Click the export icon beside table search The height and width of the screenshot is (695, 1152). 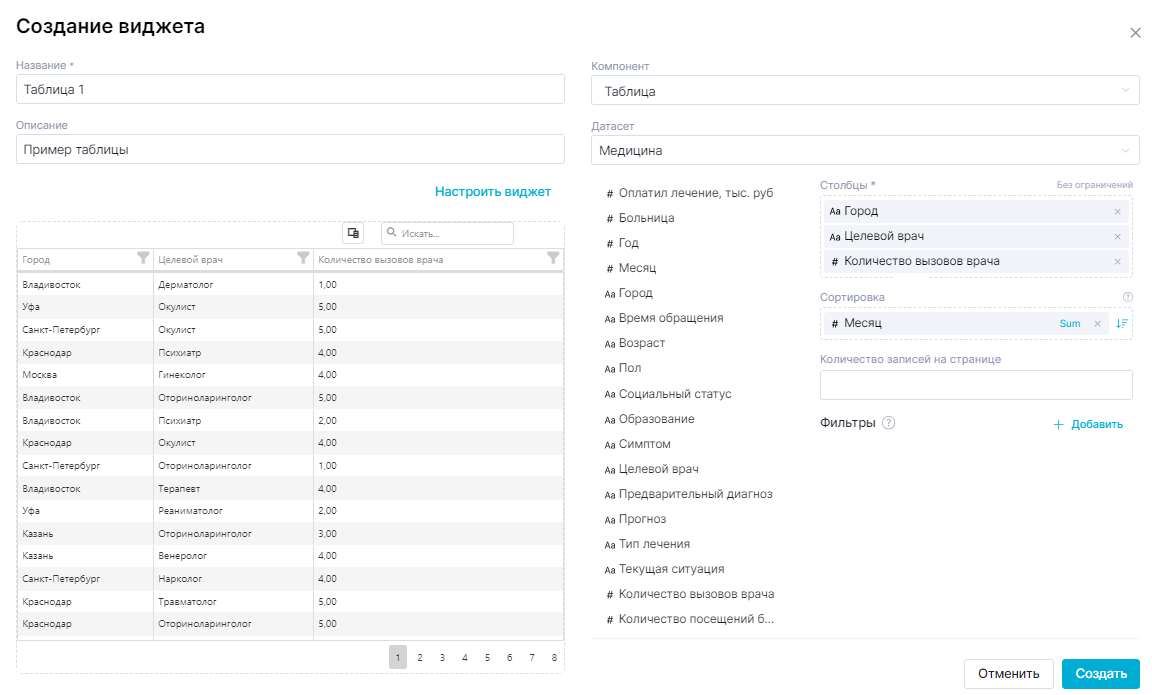pos(353,233)
